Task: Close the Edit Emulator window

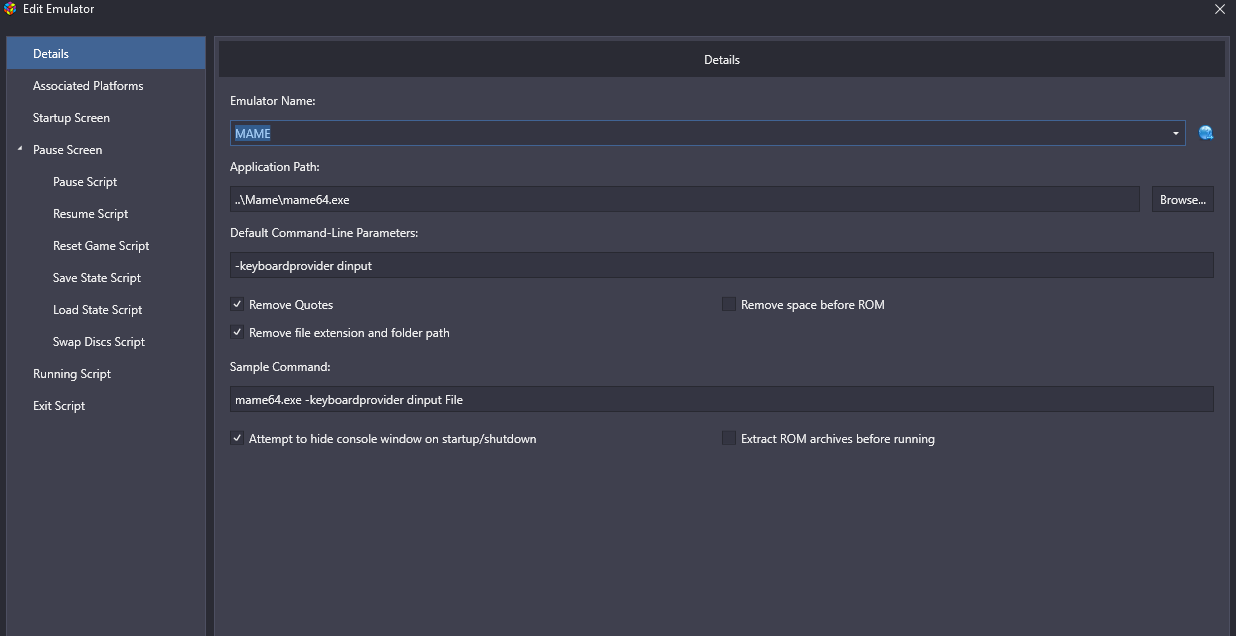Action: 1219,9
